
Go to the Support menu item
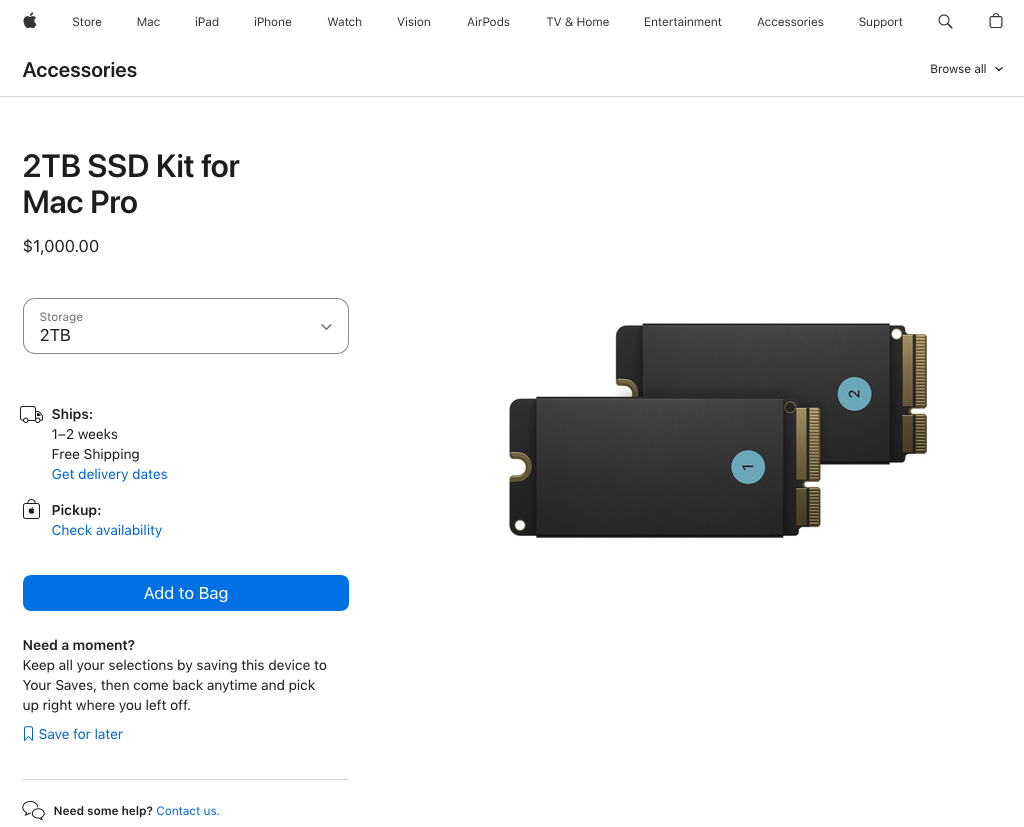pyautogui.click(x=880, y=22)
